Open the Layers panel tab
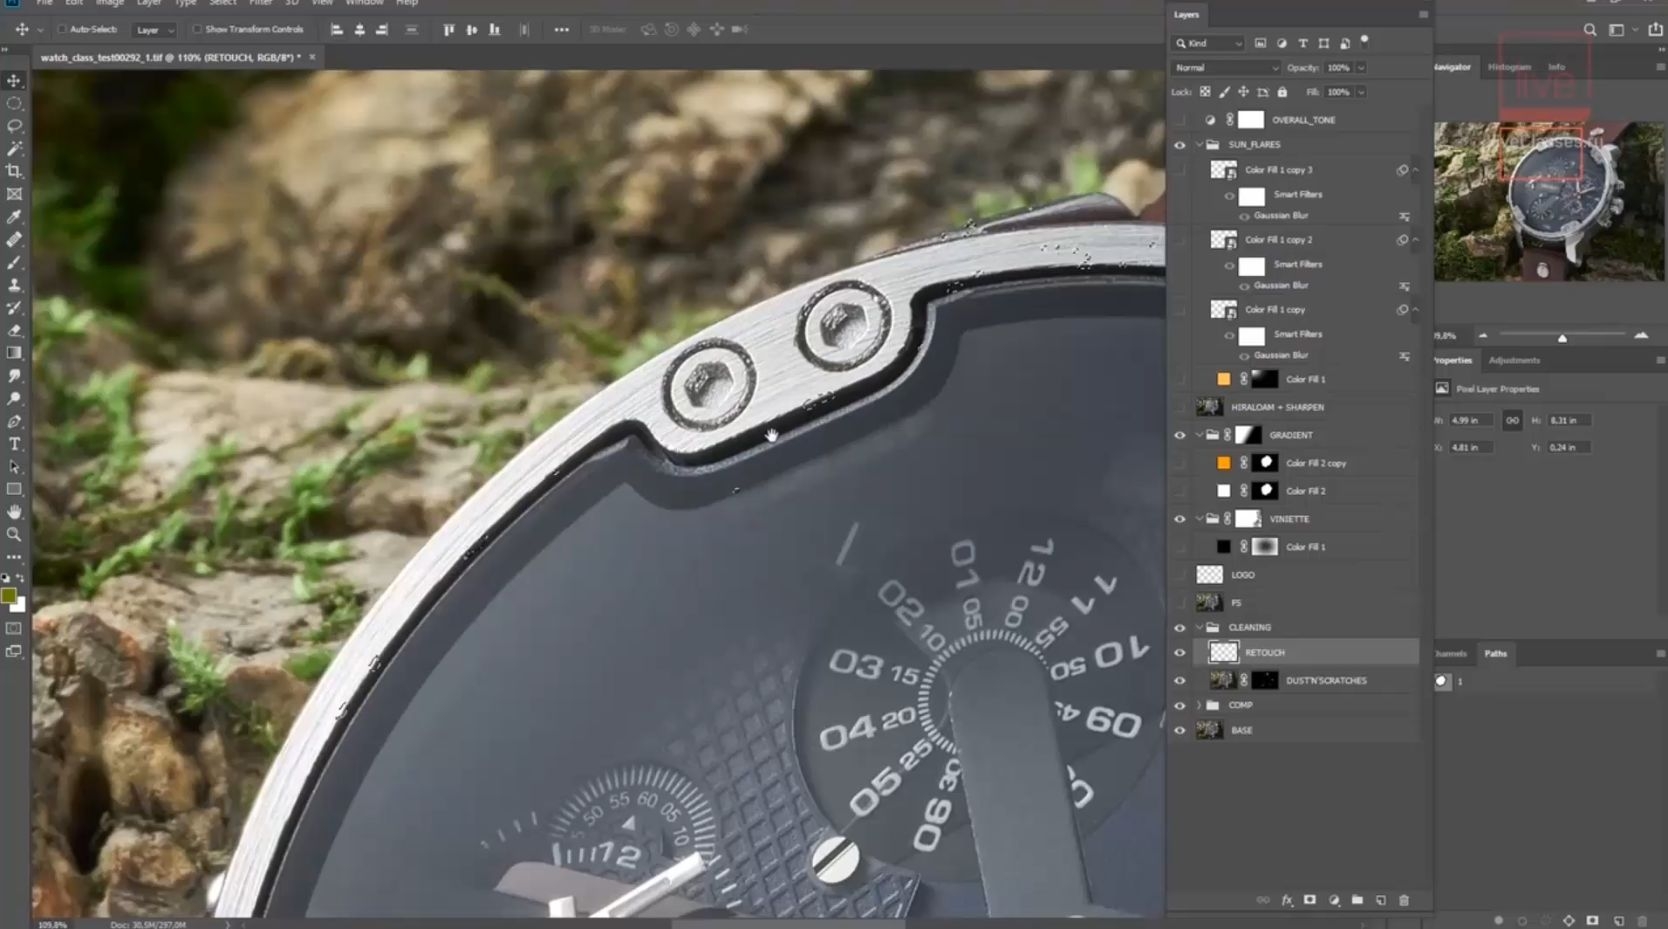The height and width of the screenshot is (929, 1668). pyautogui.click(x=1186, y=15)
